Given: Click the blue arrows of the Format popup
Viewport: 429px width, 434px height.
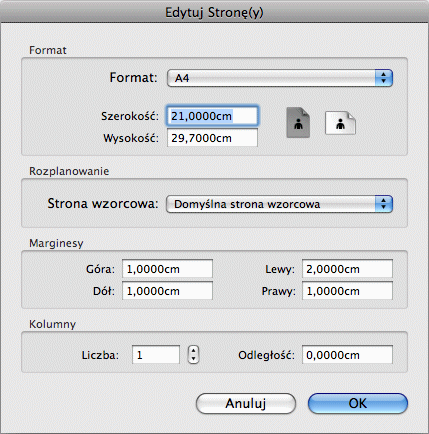Looking at the screenshot, I should 384,78.
